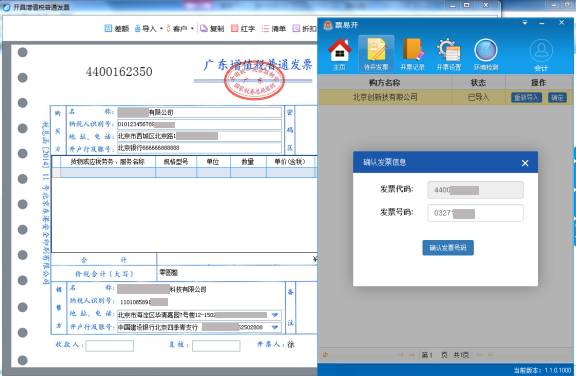Expand the dropdown arrow beside 导入
The image size is (576, 376).
[161, 28]
